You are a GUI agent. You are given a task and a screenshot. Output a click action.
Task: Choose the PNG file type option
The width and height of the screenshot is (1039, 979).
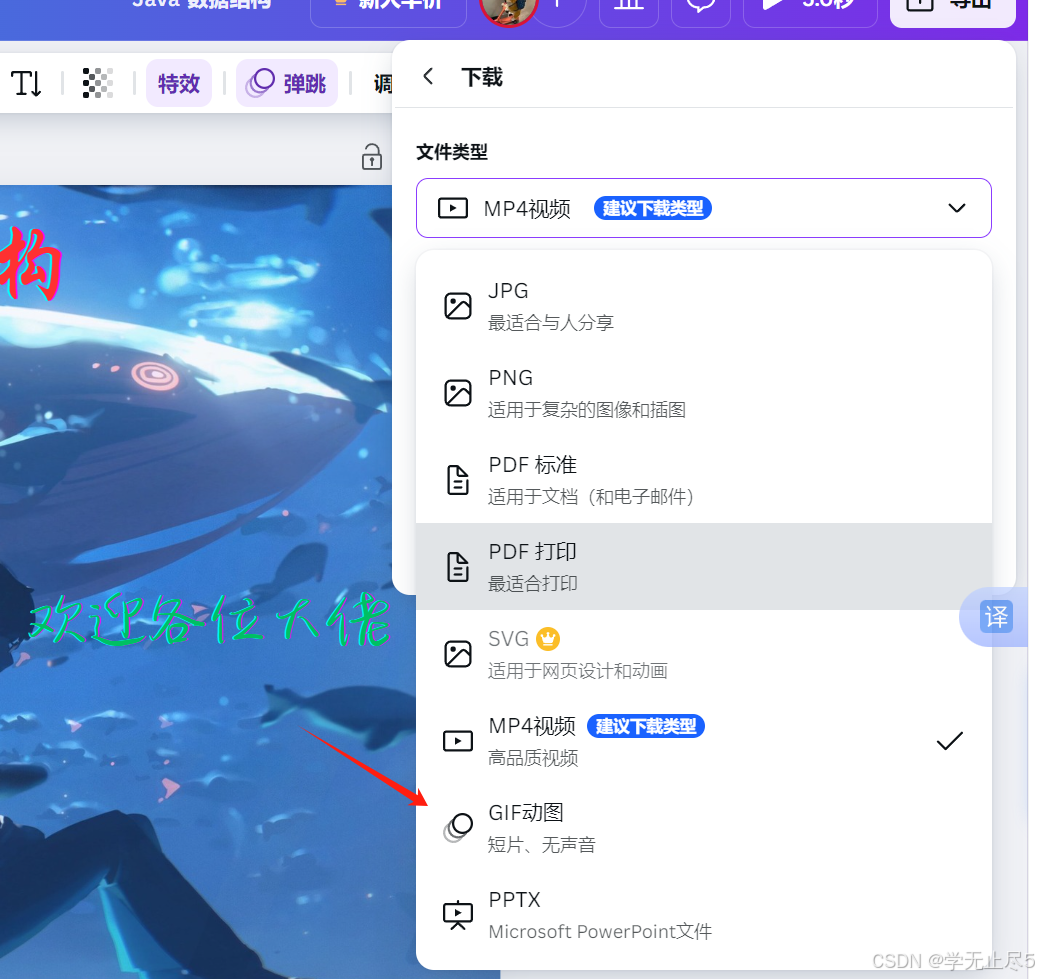coord(704,393)
